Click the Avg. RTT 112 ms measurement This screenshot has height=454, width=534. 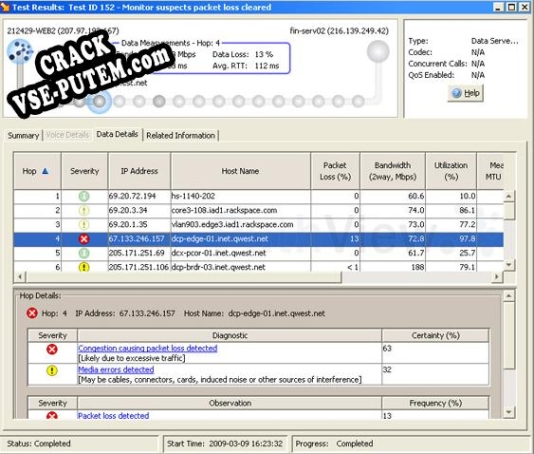[246, 66]
